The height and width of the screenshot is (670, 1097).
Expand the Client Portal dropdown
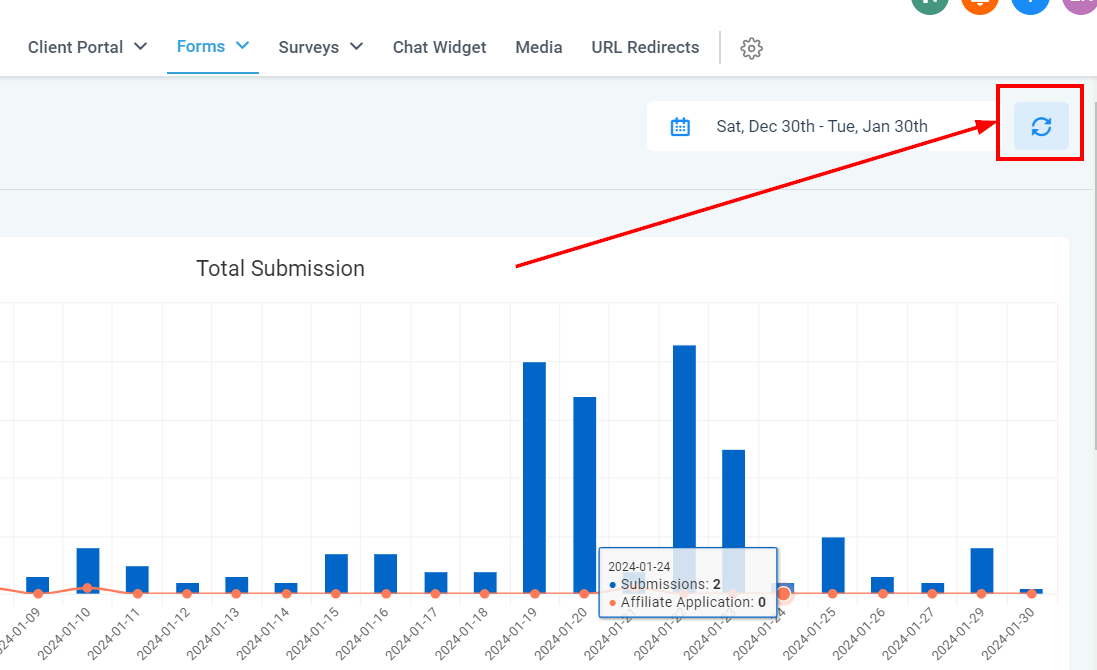(88, 47)
